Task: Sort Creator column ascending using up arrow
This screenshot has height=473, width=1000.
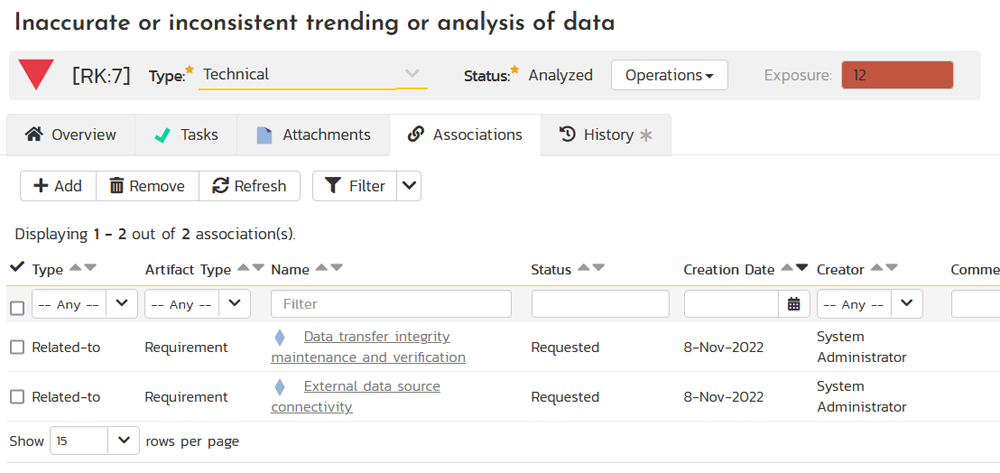Action: [x=876, y=268]
